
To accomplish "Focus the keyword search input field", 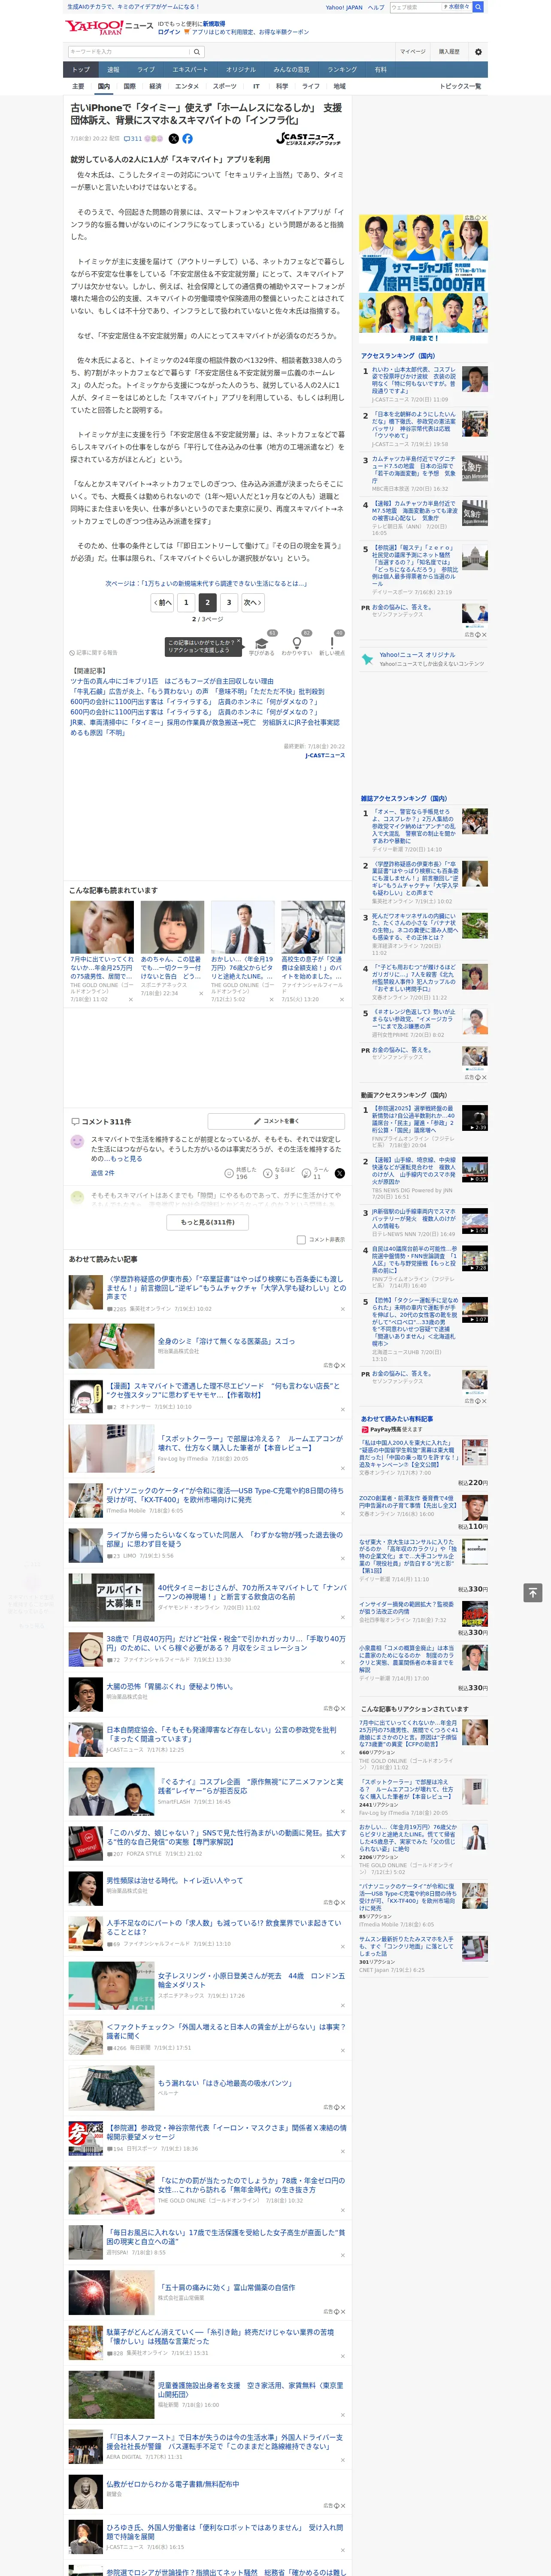I will click(x=129, y=52).
